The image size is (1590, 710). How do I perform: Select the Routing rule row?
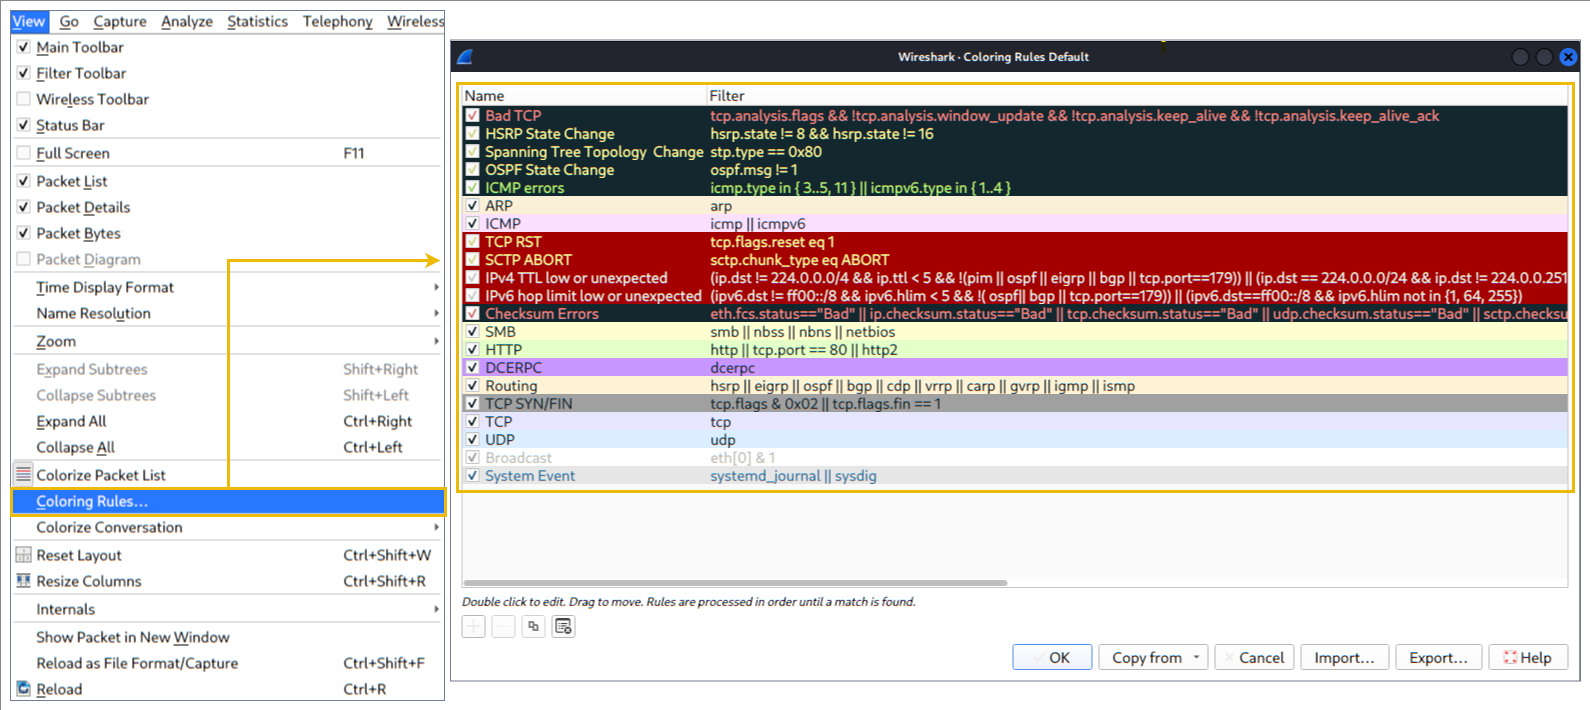[1015, 386]
